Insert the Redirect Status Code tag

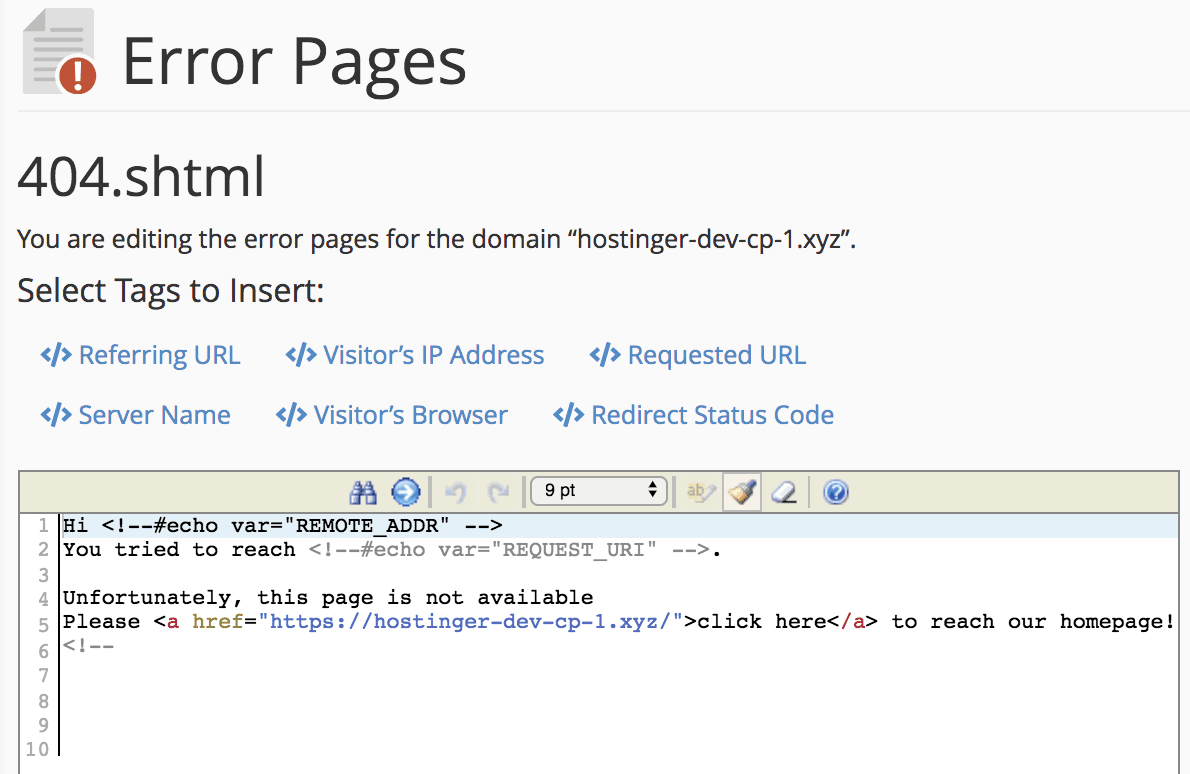(712, 415)
